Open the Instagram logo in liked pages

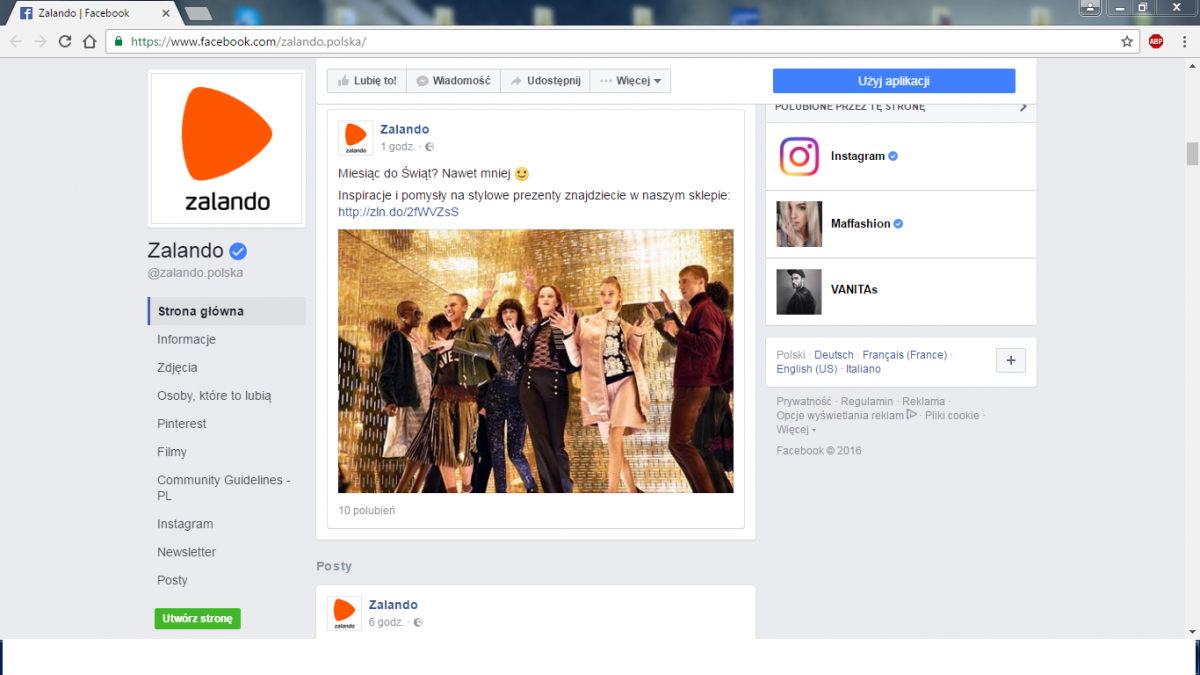[x=799, y=156]
